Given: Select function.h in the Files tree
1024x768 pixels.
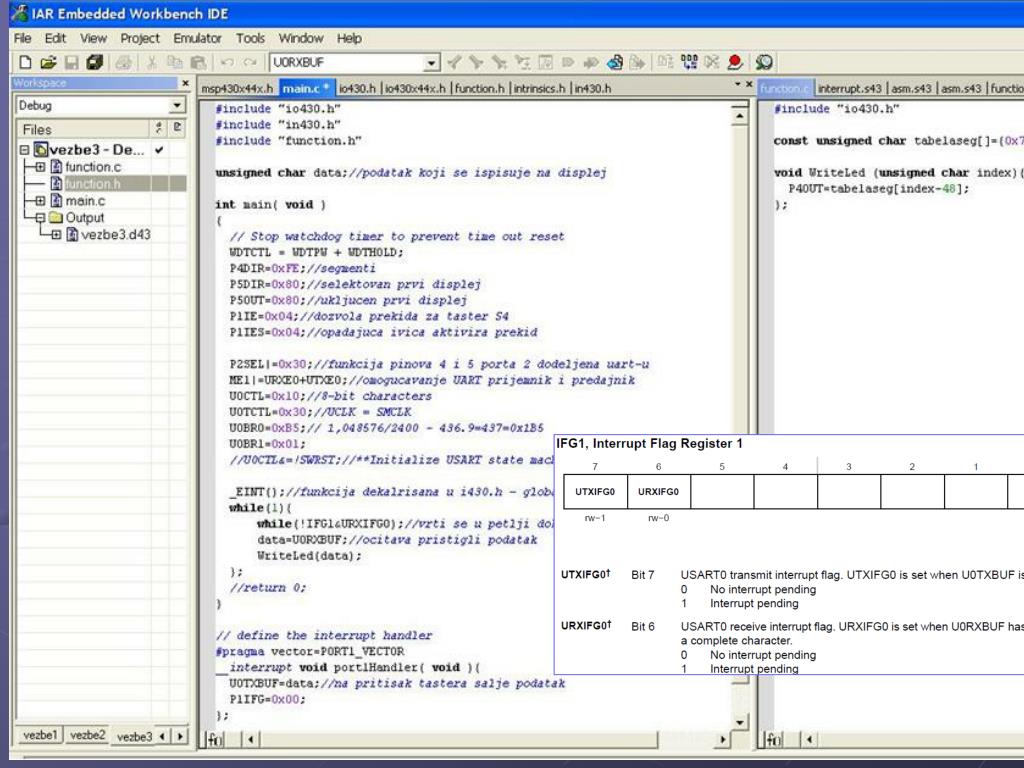Looking at the screenshot, I should (x=92, y=184).
